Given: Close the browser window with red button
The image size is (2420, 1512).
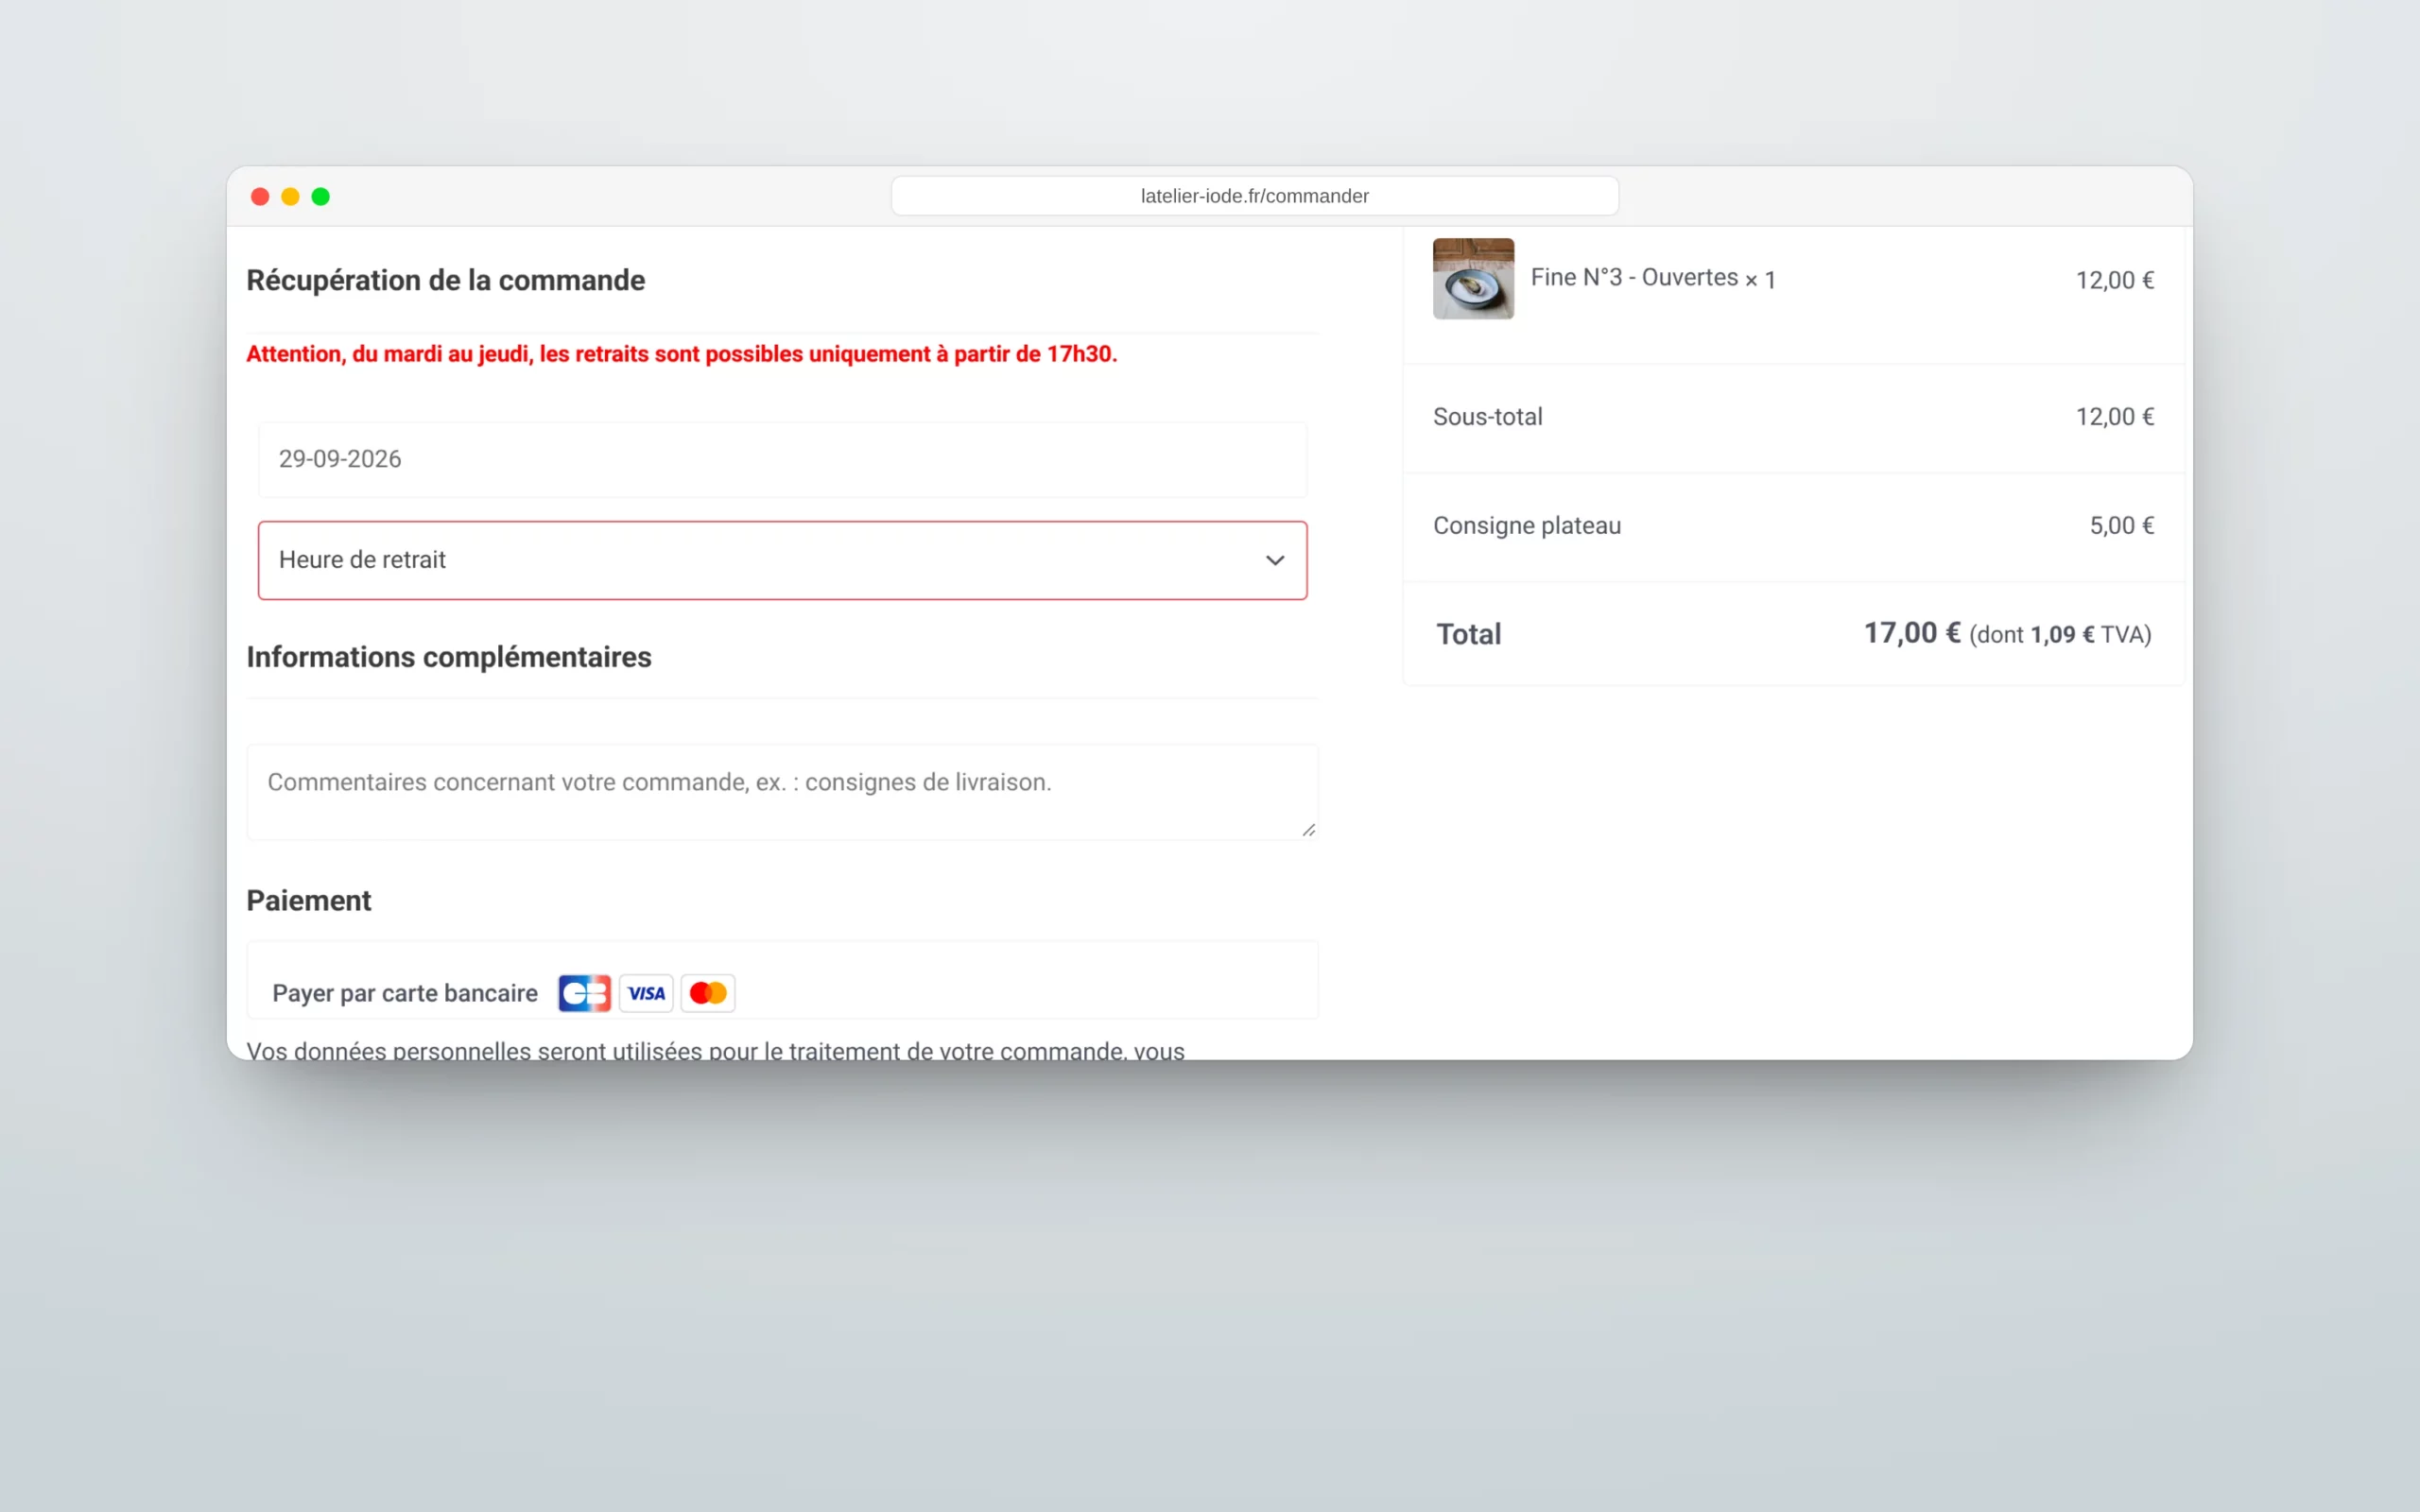Looking at the screenshot, I should pyautogui.click(x=260, y=197).
